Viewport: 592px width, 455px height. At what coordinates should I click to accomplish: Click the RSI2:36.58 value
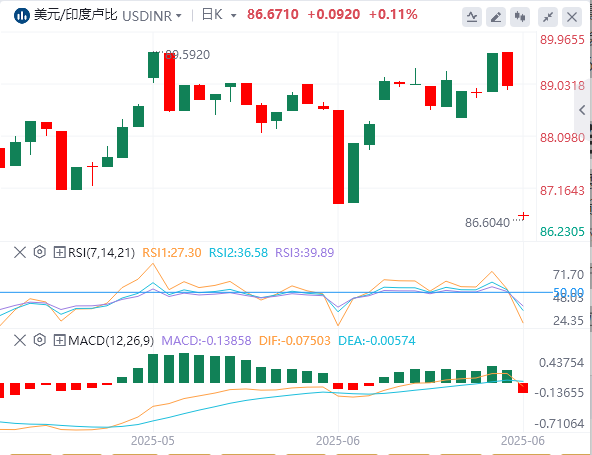pyautogui.click(x=238, y=253)
